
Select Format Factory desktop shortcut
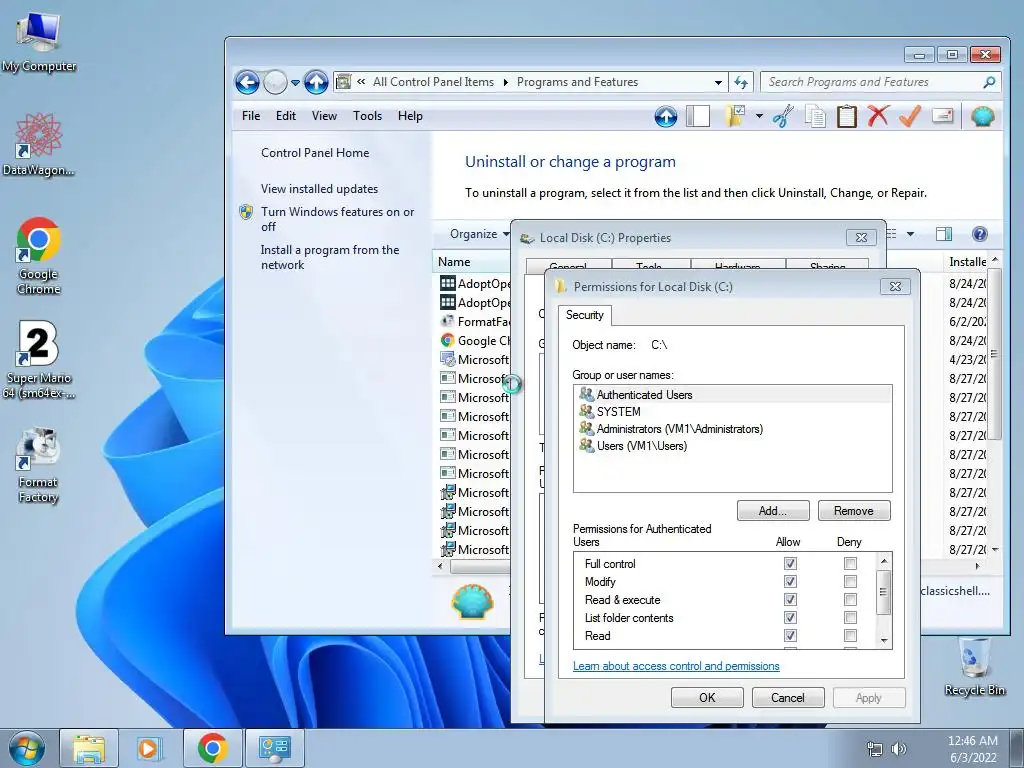(x=39, y=465)
